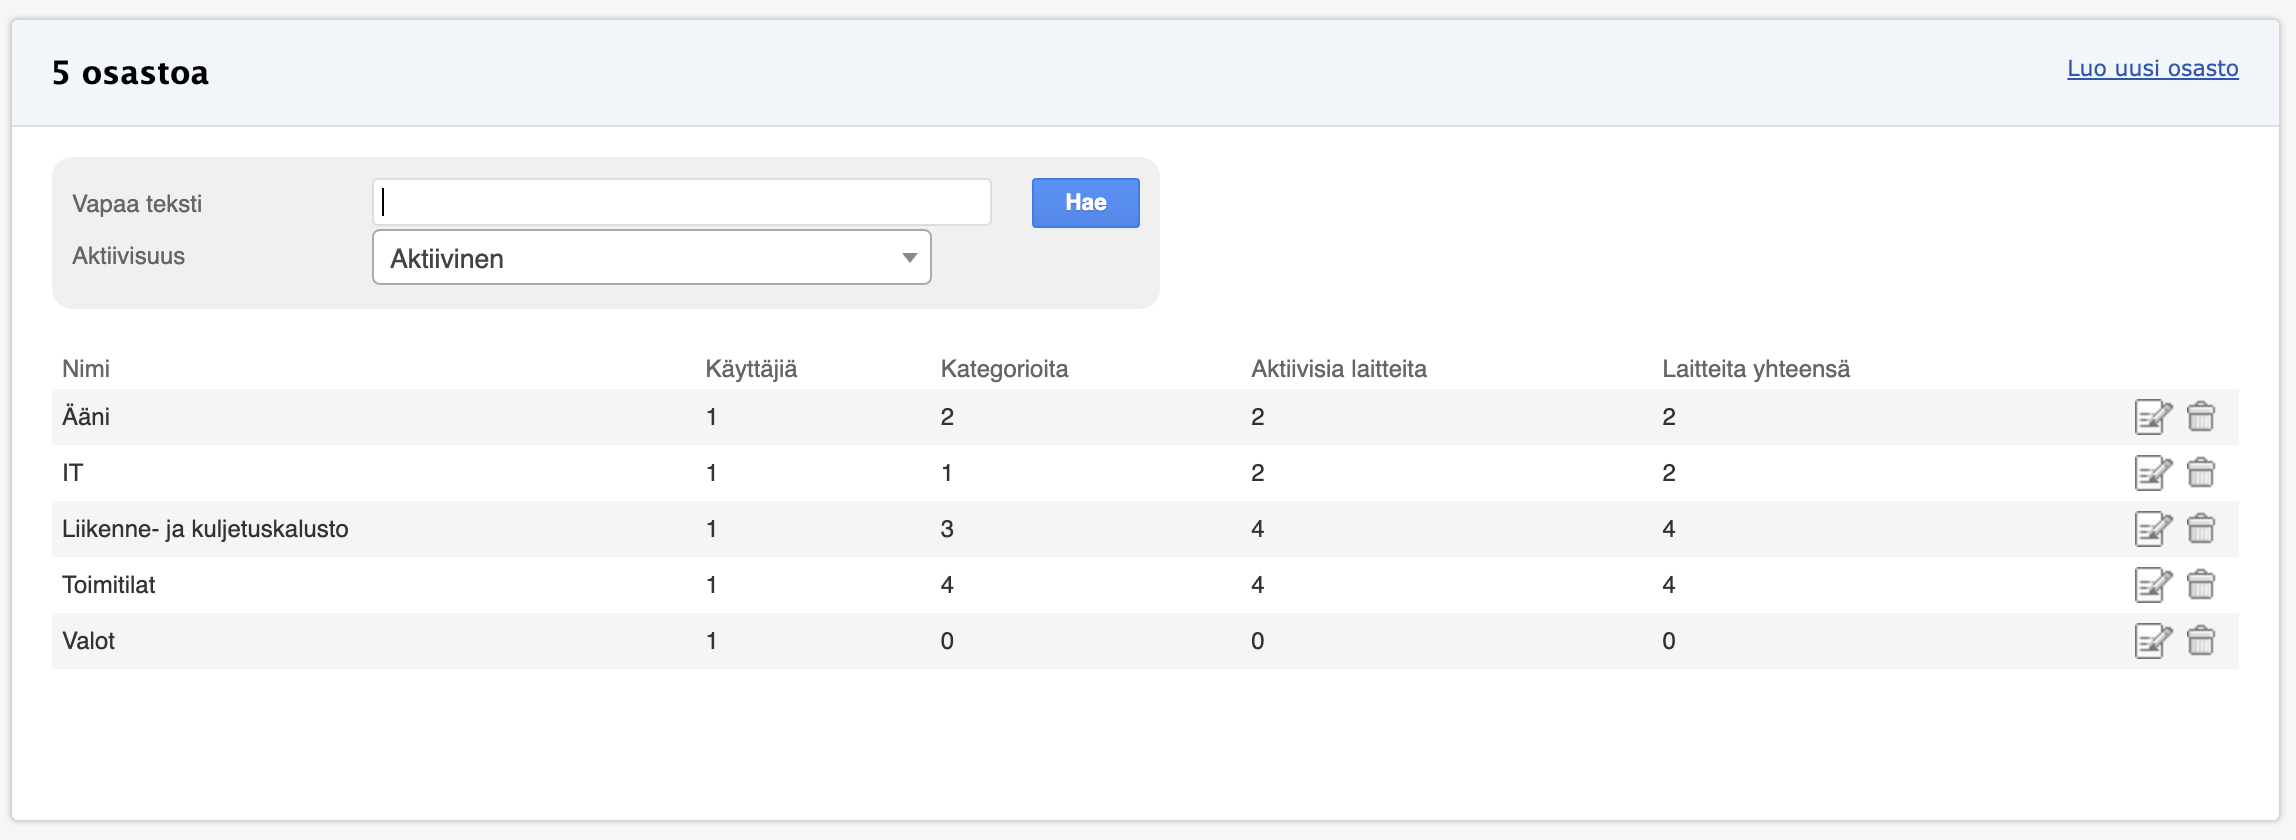Open the Aktiivisuus dropdown
Screen dimensions: 2296x840
point(651,258)
